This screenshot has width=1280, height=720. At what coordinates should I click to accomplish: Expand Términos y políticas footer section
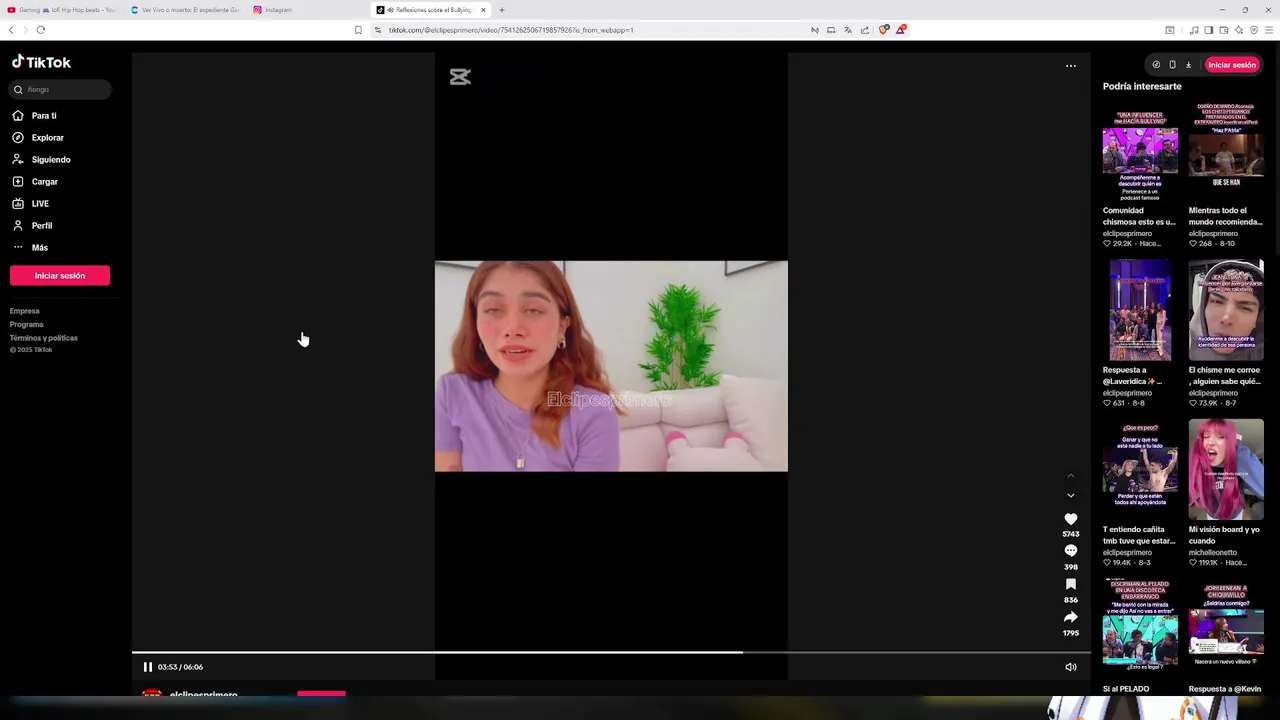pyautogui.click(x=44, y=338)
